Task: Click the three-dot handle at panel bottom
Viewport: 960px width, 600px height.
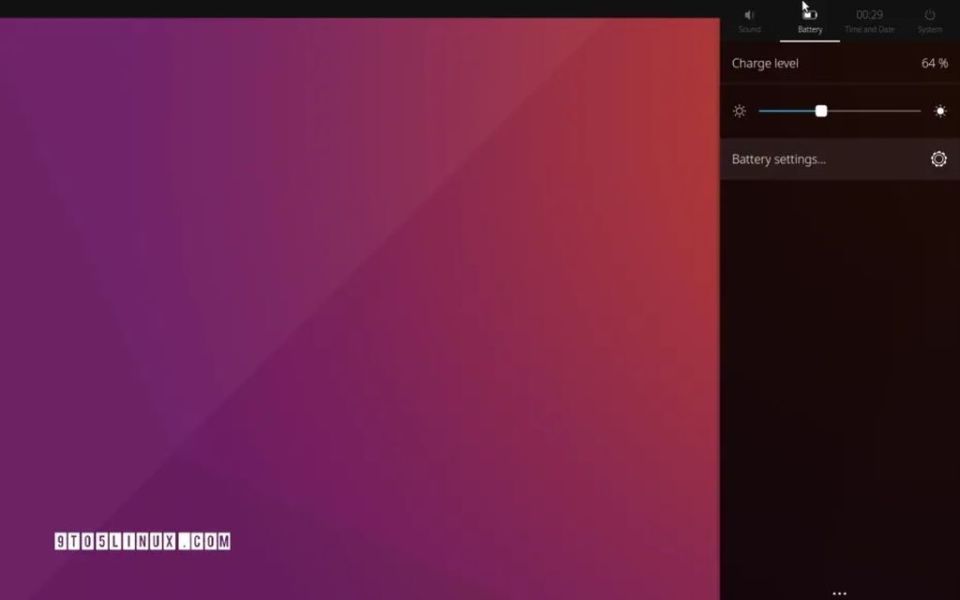Action: 839,593
